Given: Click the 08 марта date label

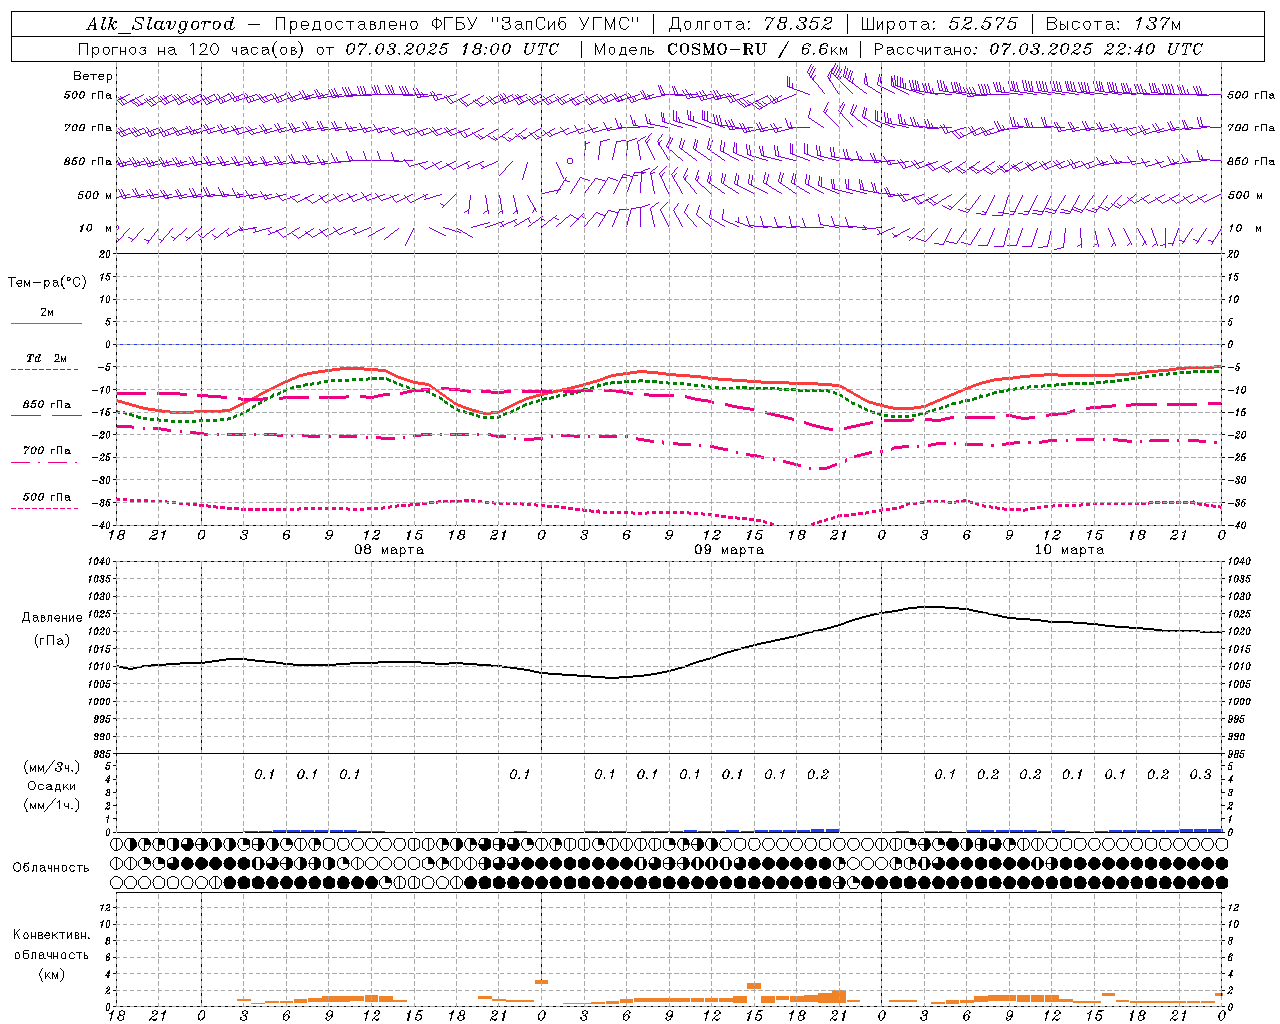Looking at the screenshot, I should click(x=389, y=550).
